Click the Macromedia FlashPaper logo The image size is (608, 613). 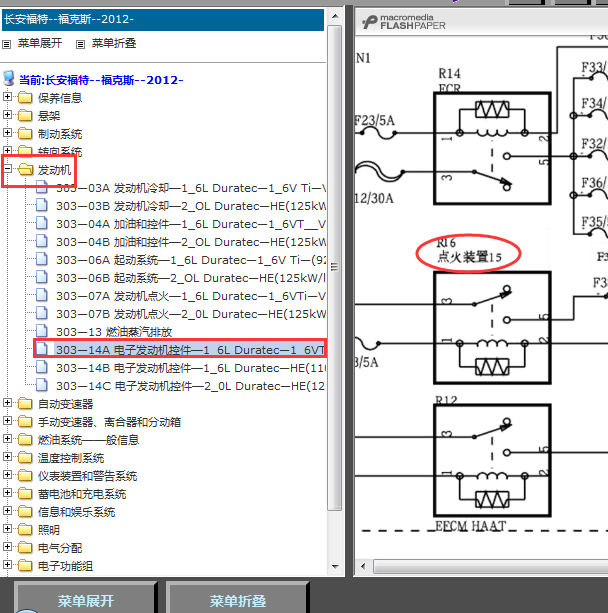pyautogui.click(x=404, y=22)
